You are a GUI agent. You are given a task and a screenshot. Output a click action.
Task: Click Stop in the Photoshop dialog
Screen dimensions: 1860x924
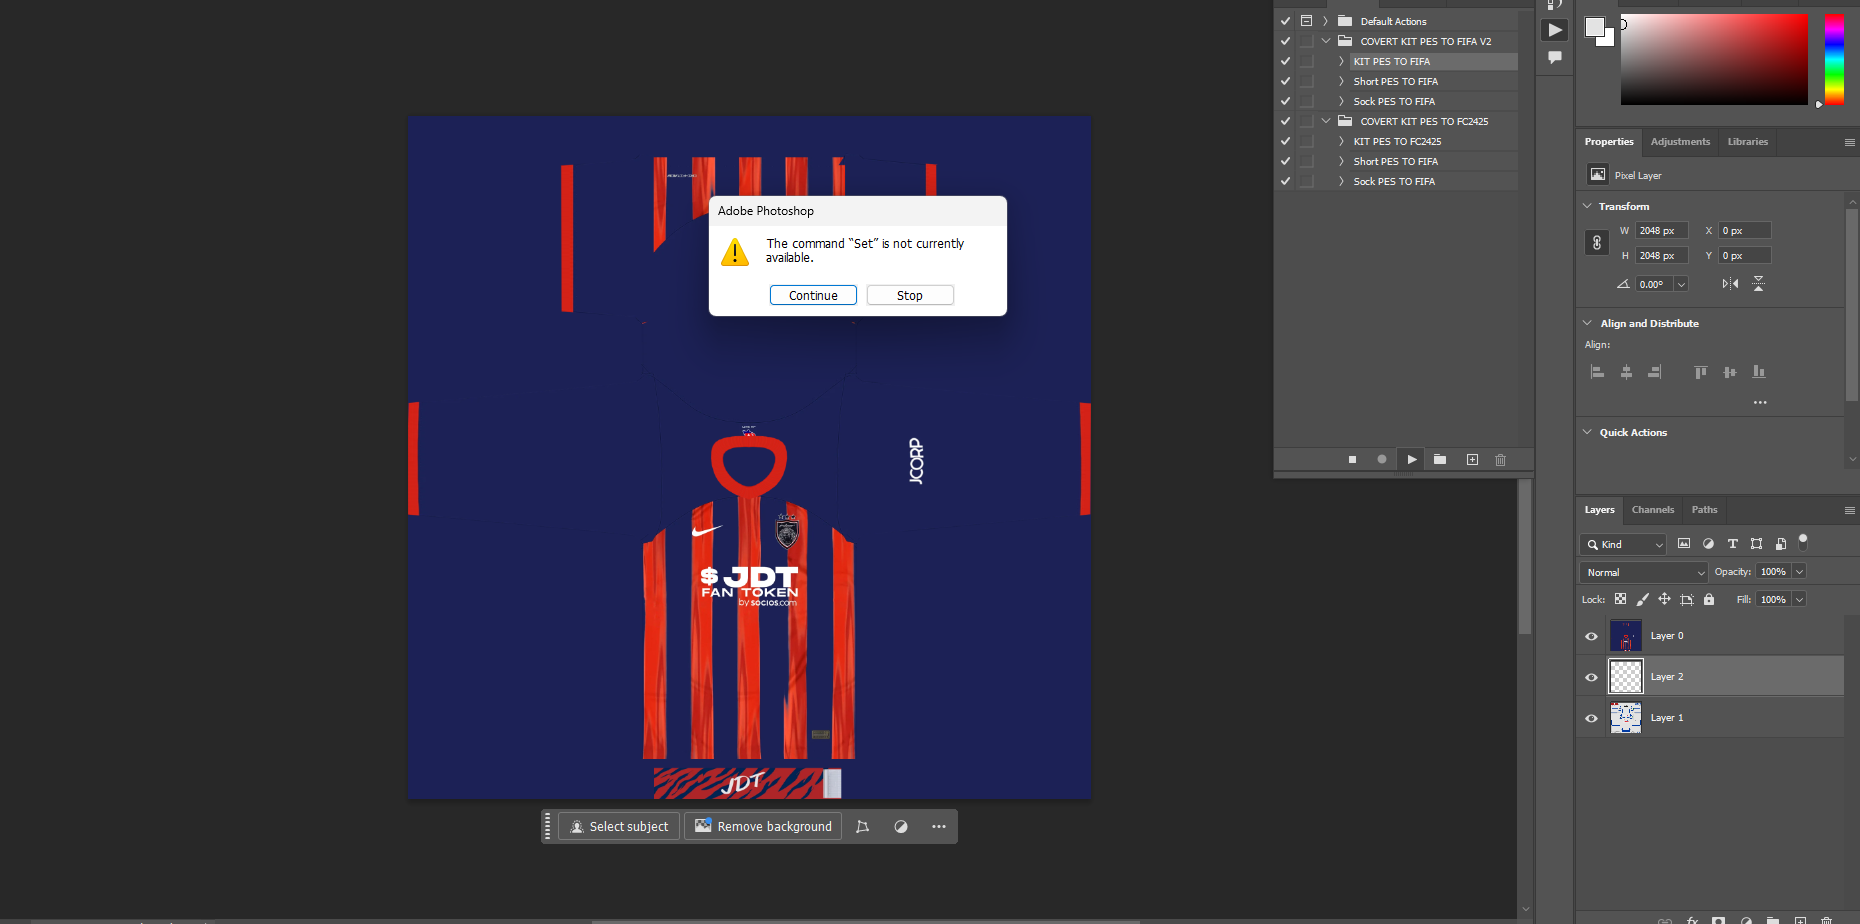[x=910, y=295]
